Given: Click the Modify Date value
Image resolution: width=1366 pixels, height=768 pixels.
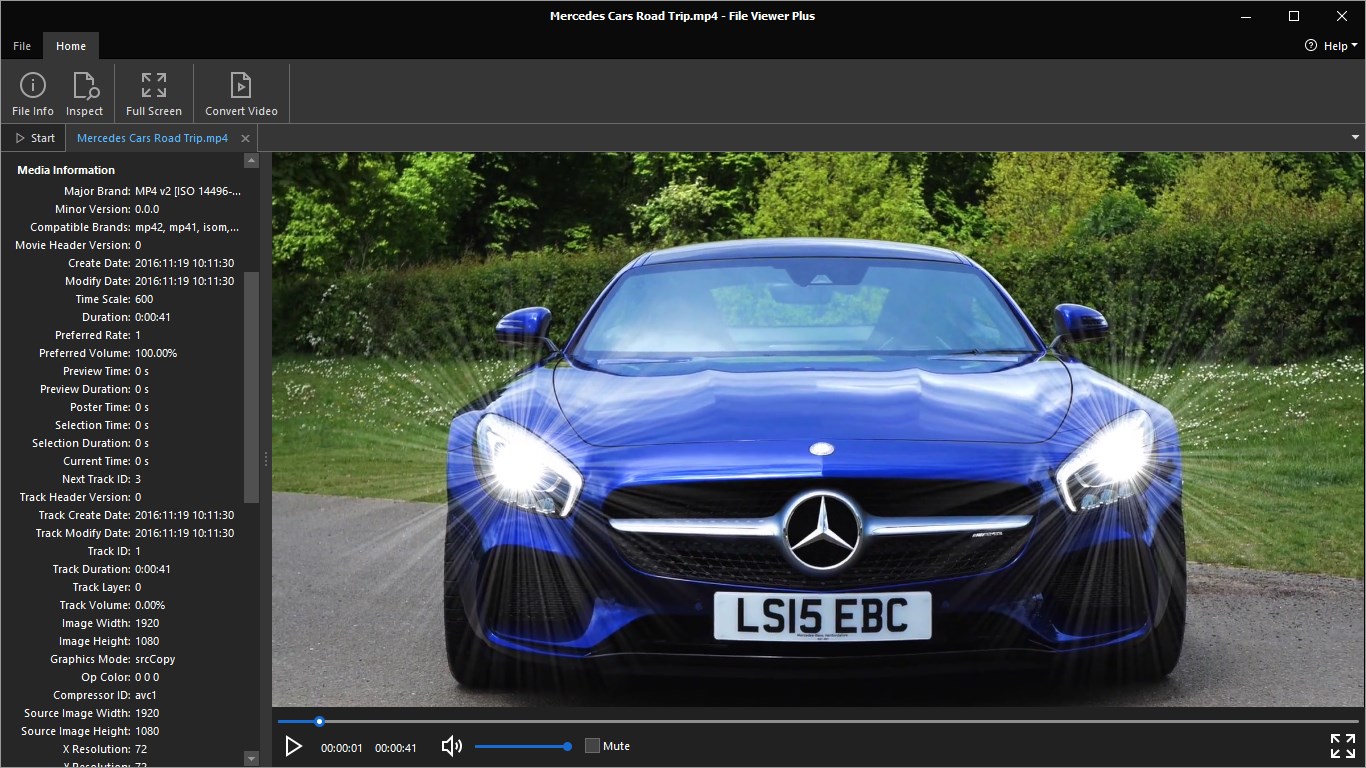Looking at the screenshot, I should [184, 281].
